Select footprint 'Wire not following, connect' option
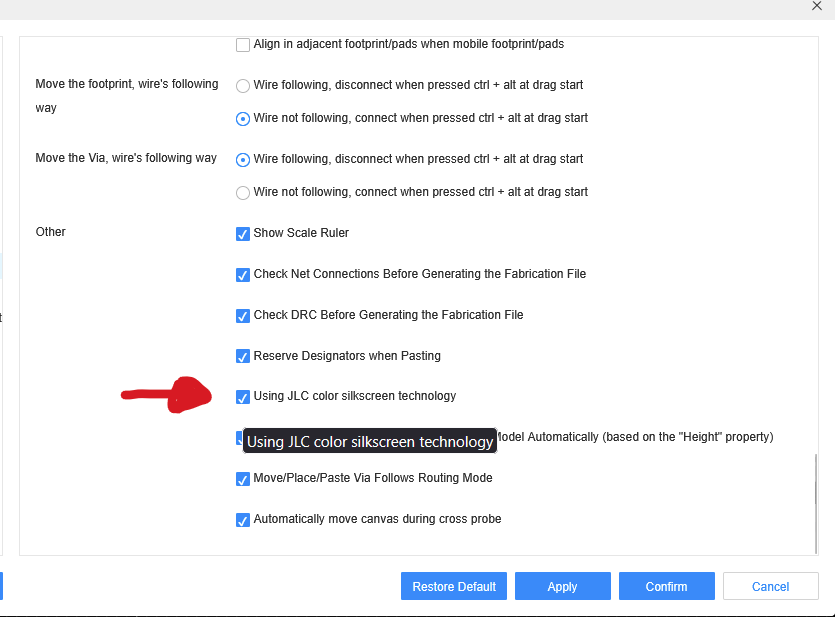Screen dimensions: 835x617 pos(243,119)
